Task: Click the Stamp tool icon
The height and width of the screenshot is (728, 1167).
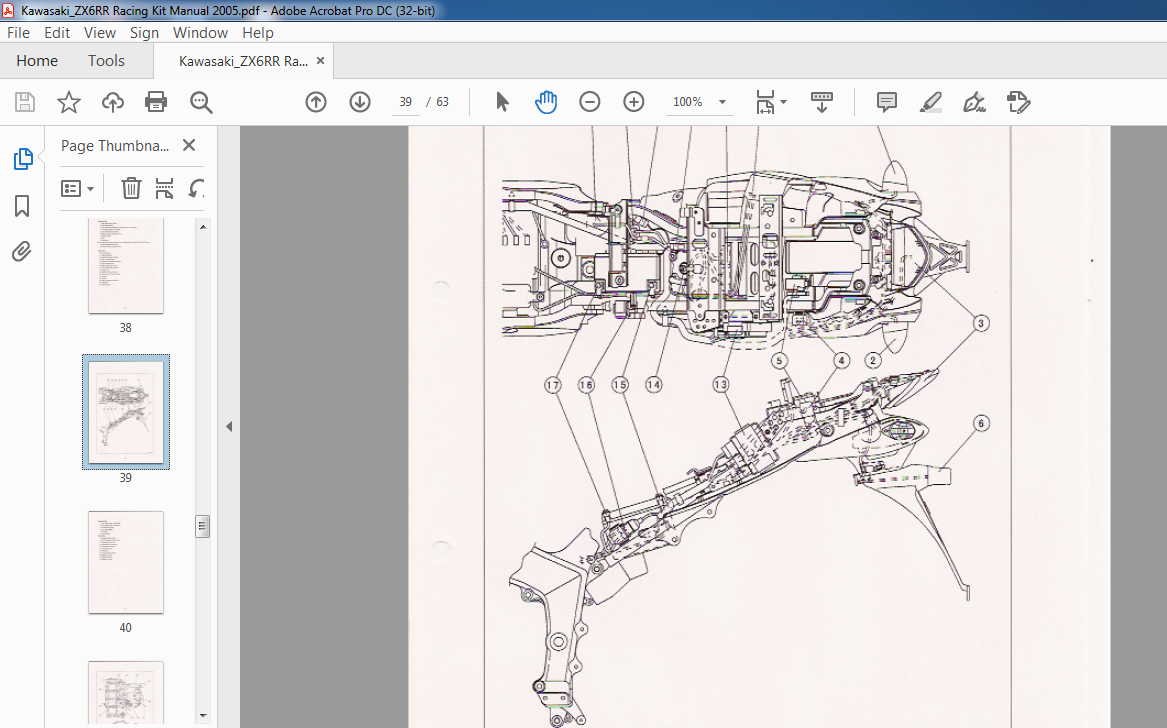Action: tap(1018, 102)
